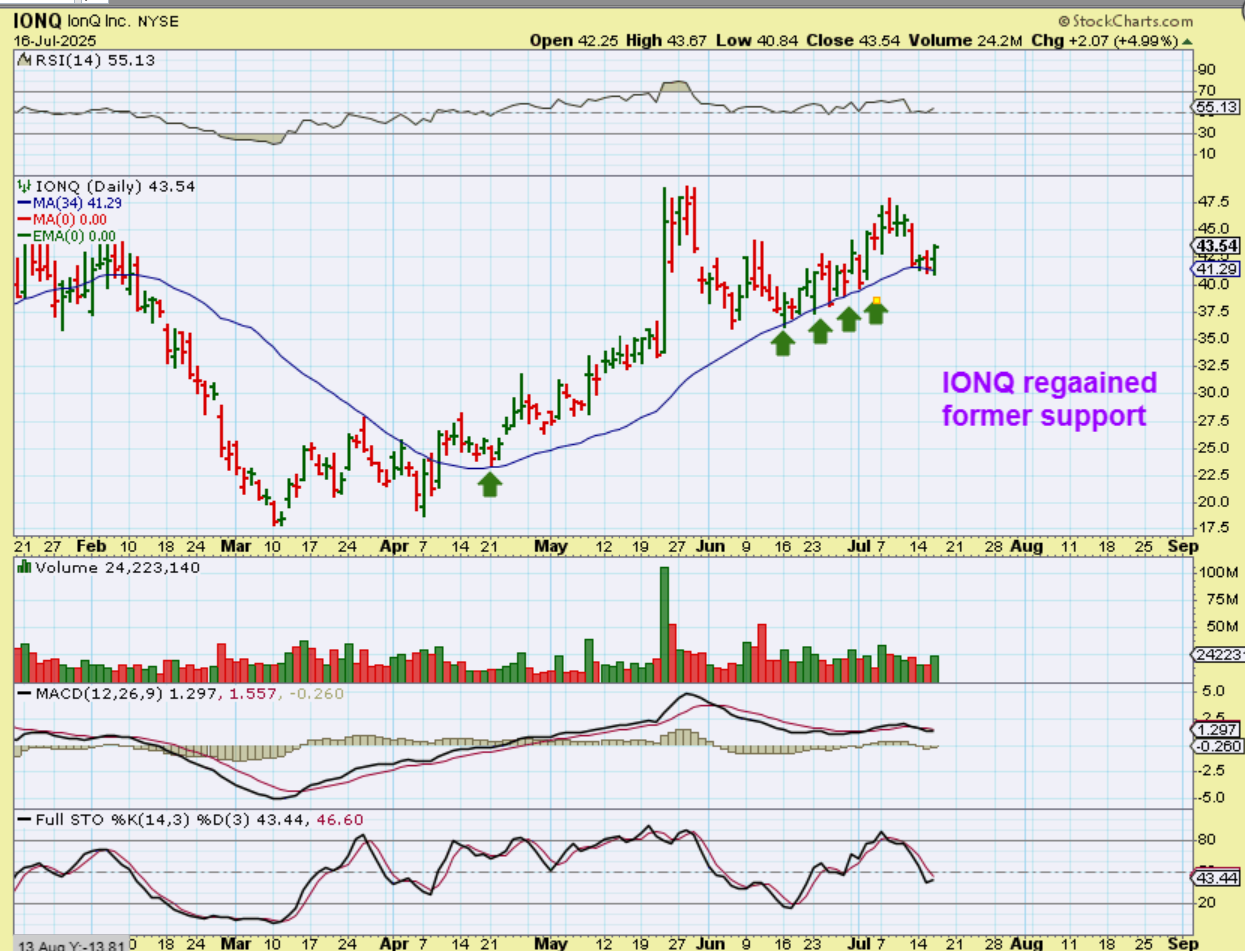Click the 1.297 MACD value tag on axis
1245x951 pixels.
pos(1218,730)
